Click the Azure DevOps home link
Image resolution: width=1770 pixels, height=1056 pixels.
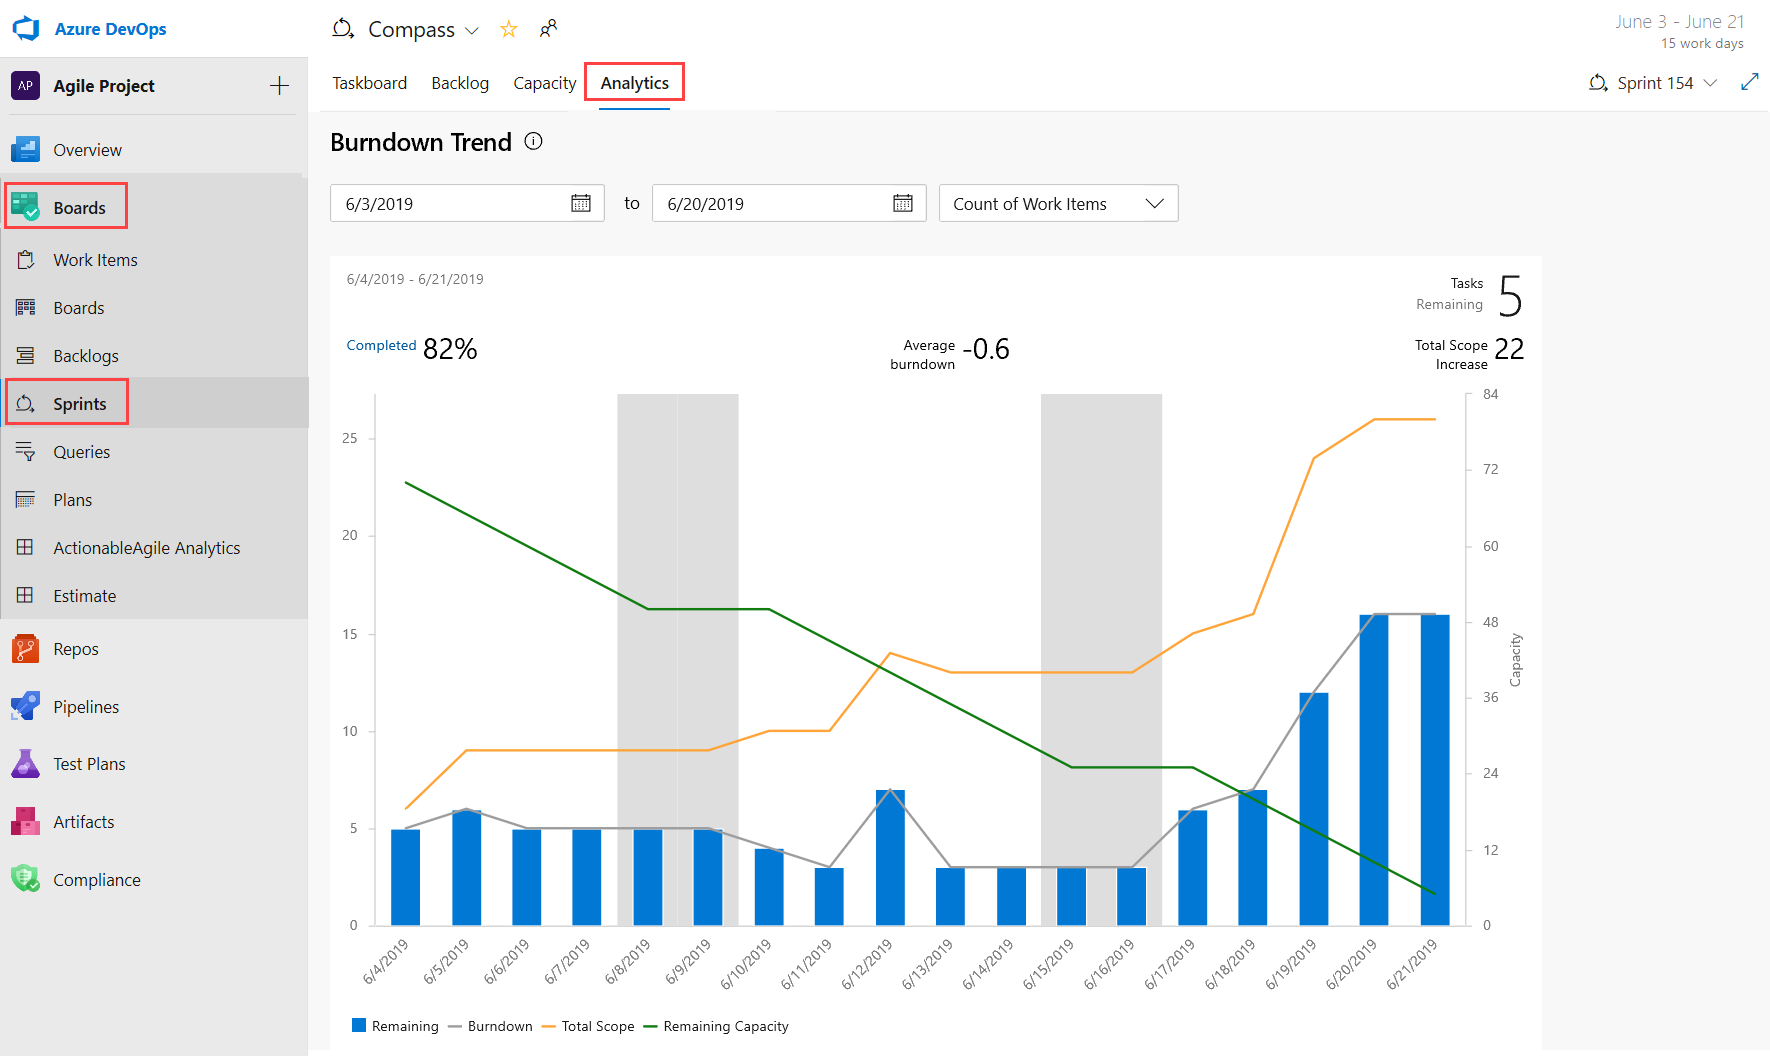coord(110,28)
